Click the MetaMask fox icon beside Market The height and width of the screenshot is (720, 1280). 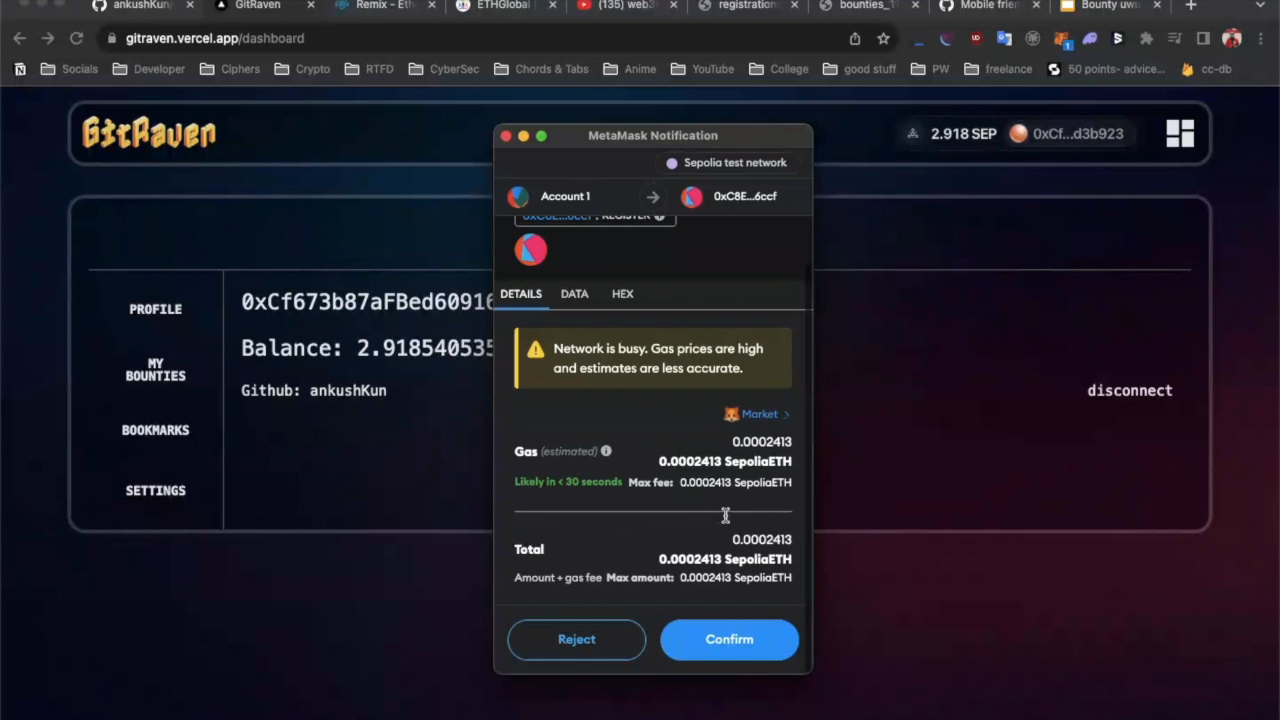coord(731,414)
